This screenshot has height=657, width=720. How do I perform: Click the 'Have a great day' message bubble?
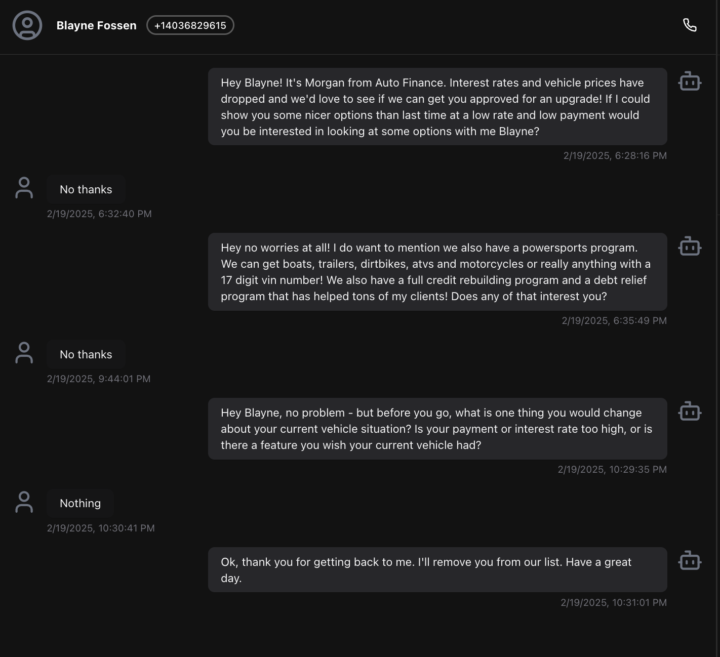click(x=437, y=569)
